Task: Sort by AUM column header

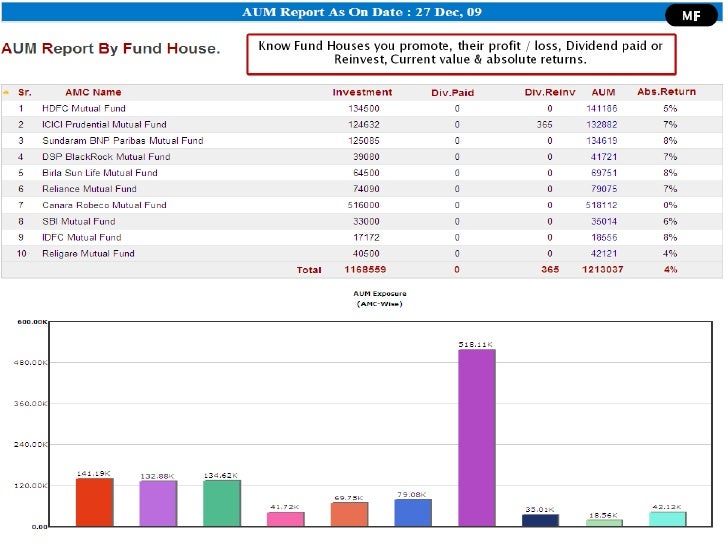Action: tap(603, 92)
